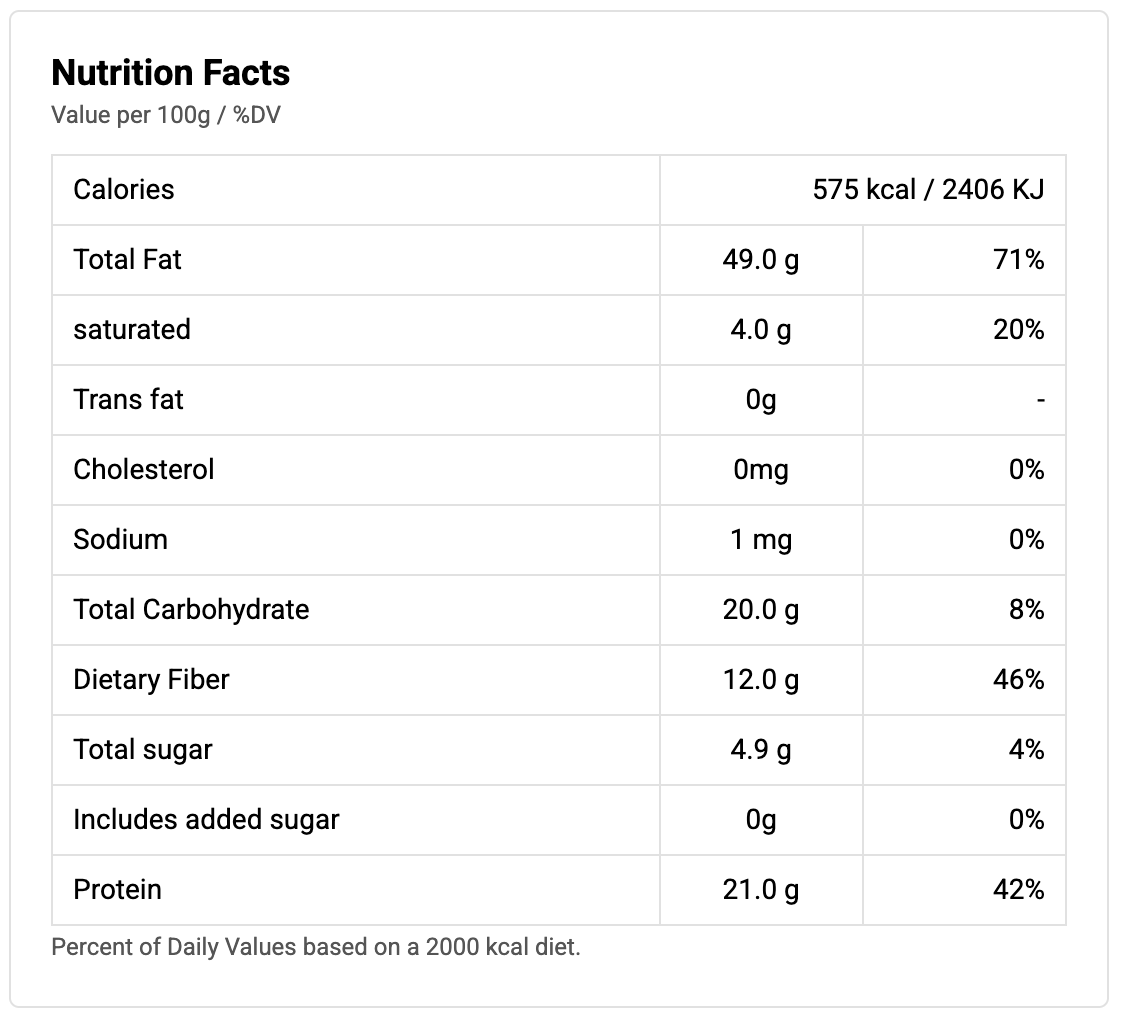Select the Trans fat row label
Image resolution: width=1124 pixels, height=1018 pixels.
click(129, 399)
